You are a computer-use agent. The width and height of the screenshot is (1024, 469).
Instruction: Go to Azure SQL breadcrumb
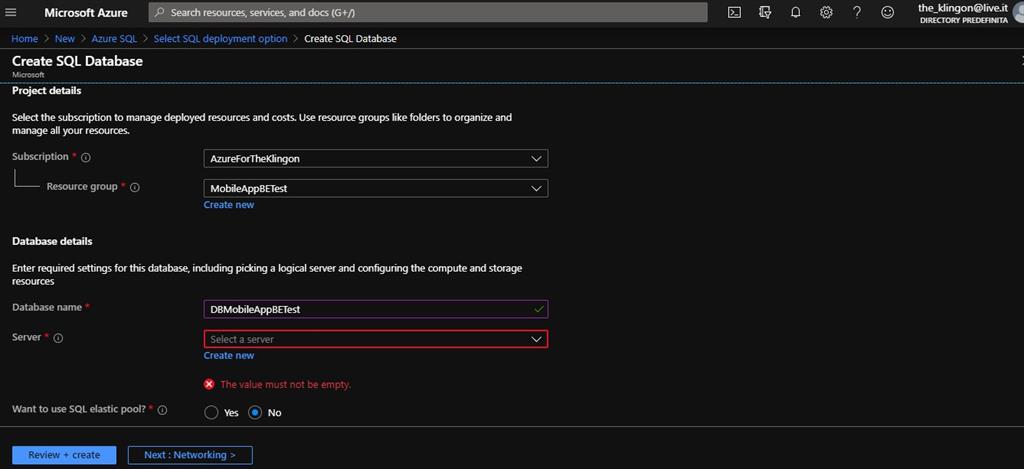[x=114, y=39]
